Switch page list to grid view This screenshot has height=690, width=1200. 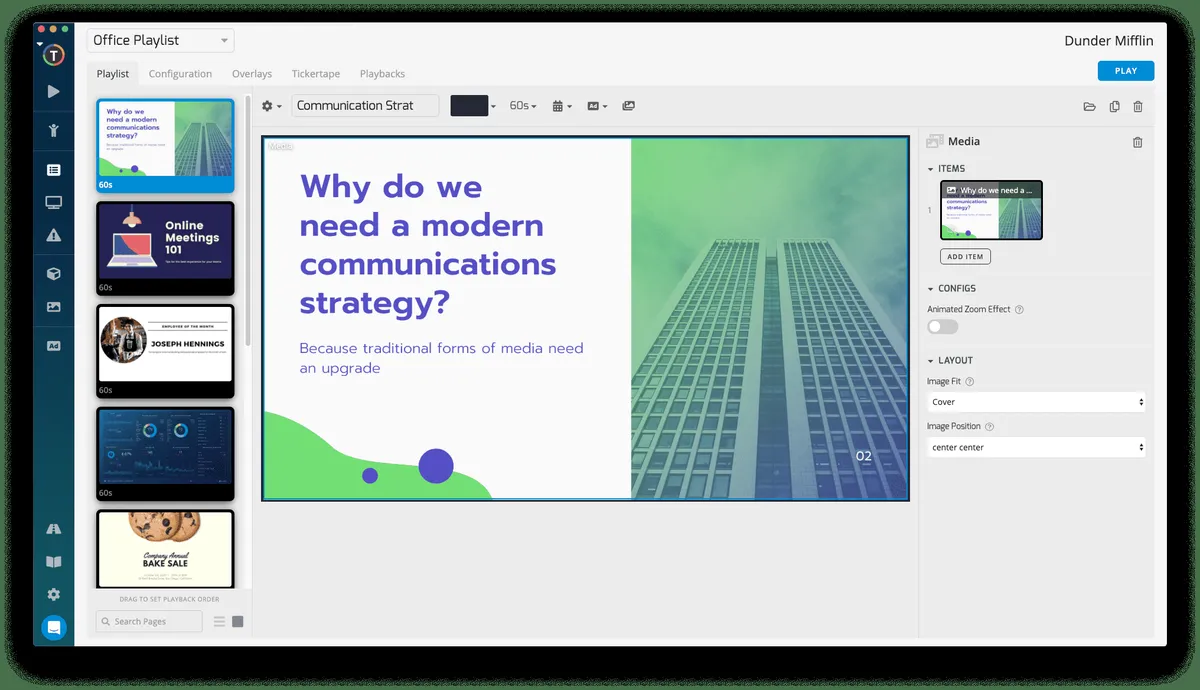click(x=238, y=622)
